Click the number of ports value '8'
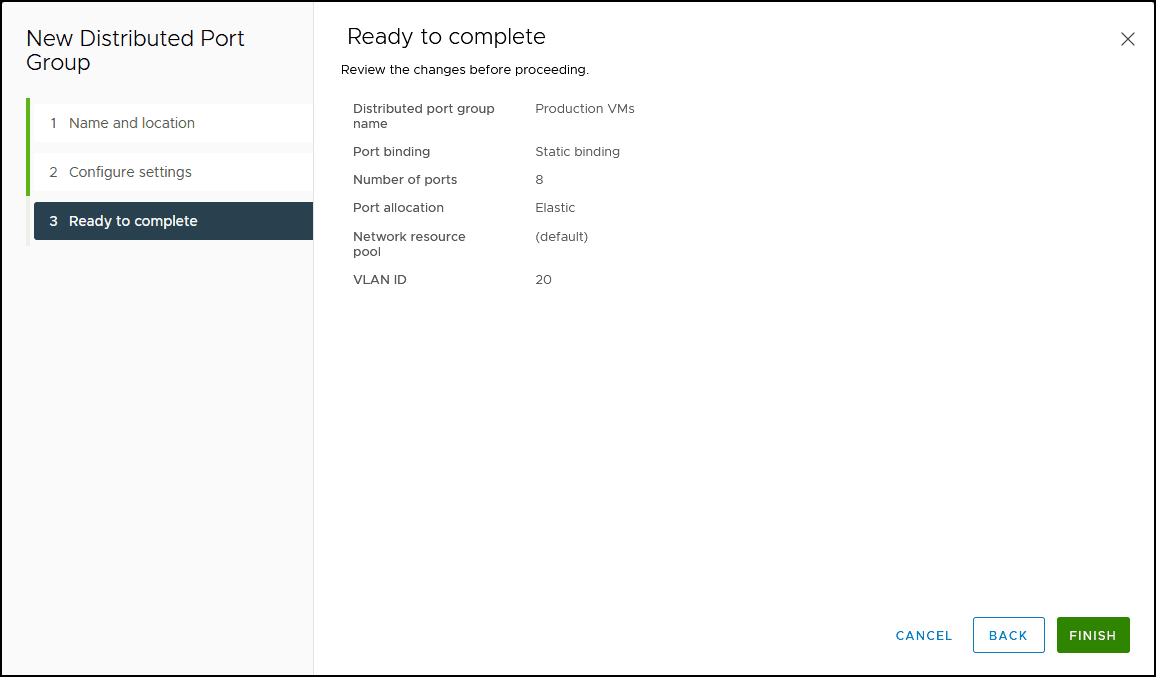1156x677 pixels. point(539,179)
